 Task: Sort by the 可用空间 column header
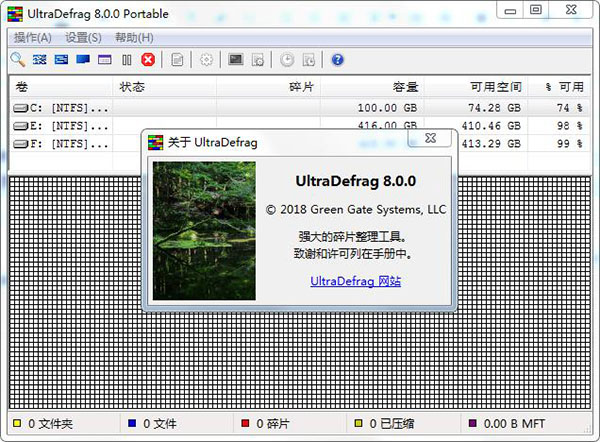tap(476, 87)
